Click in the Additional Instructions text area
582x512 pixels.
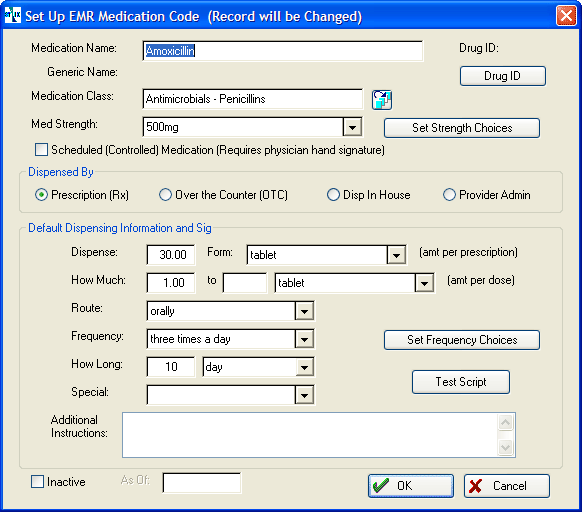click(x=310, y=435)
